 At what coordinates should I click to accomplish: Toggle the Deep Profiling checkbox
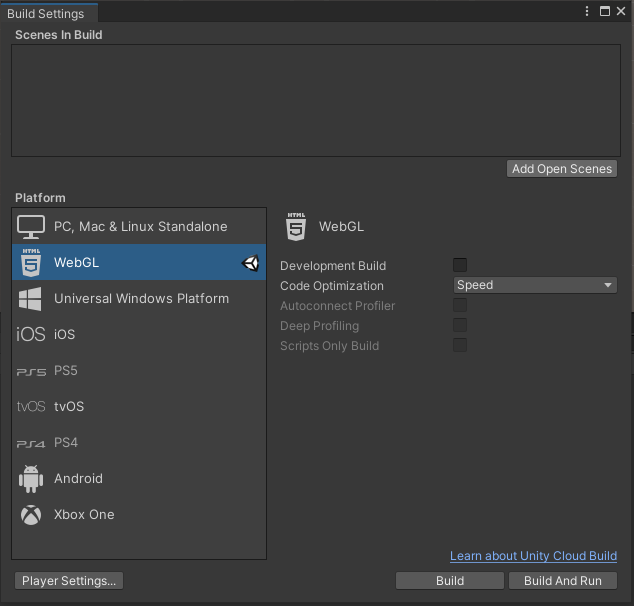click(460, 325)
